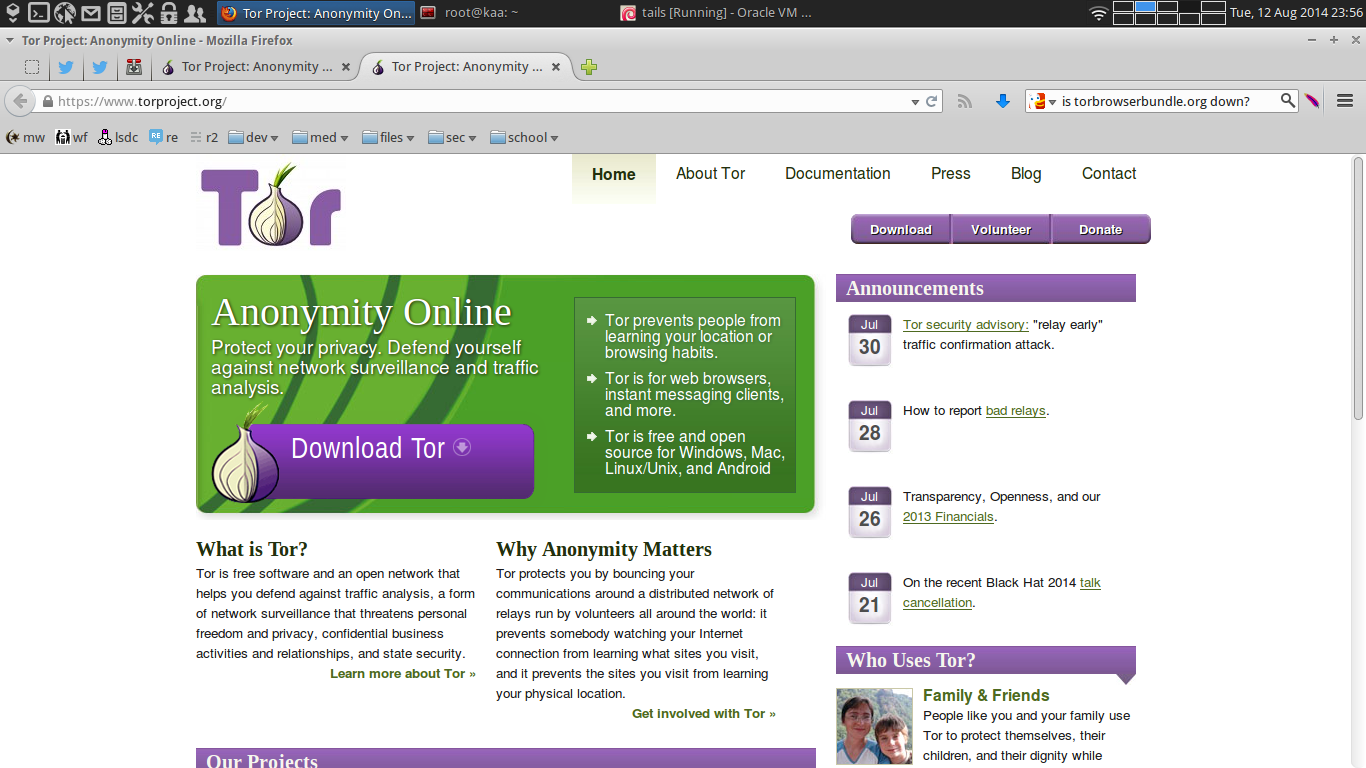Click the page's vertical scrollbar thumb
1366x768 pixels.
pyautogui.click(x=1358, y=288)
